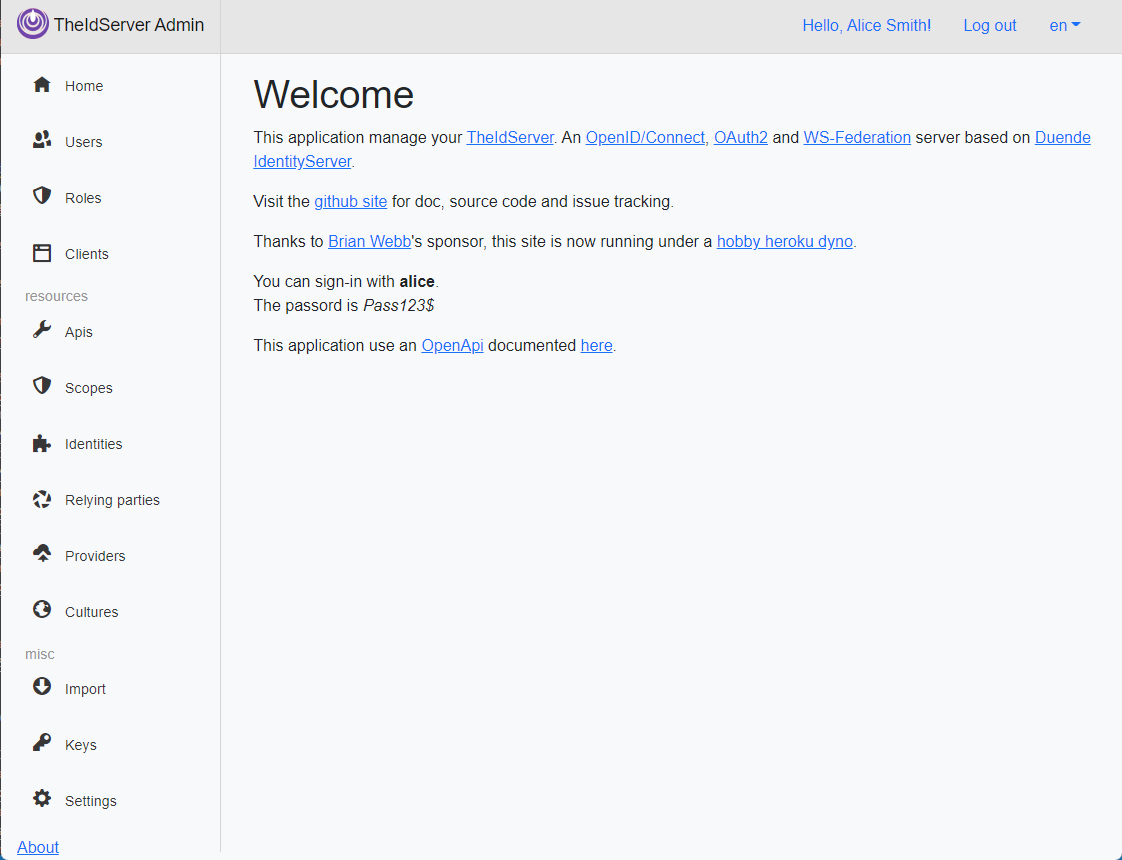Click the OpenApi link
1122x860 pixels.
[x=452, y=346]
